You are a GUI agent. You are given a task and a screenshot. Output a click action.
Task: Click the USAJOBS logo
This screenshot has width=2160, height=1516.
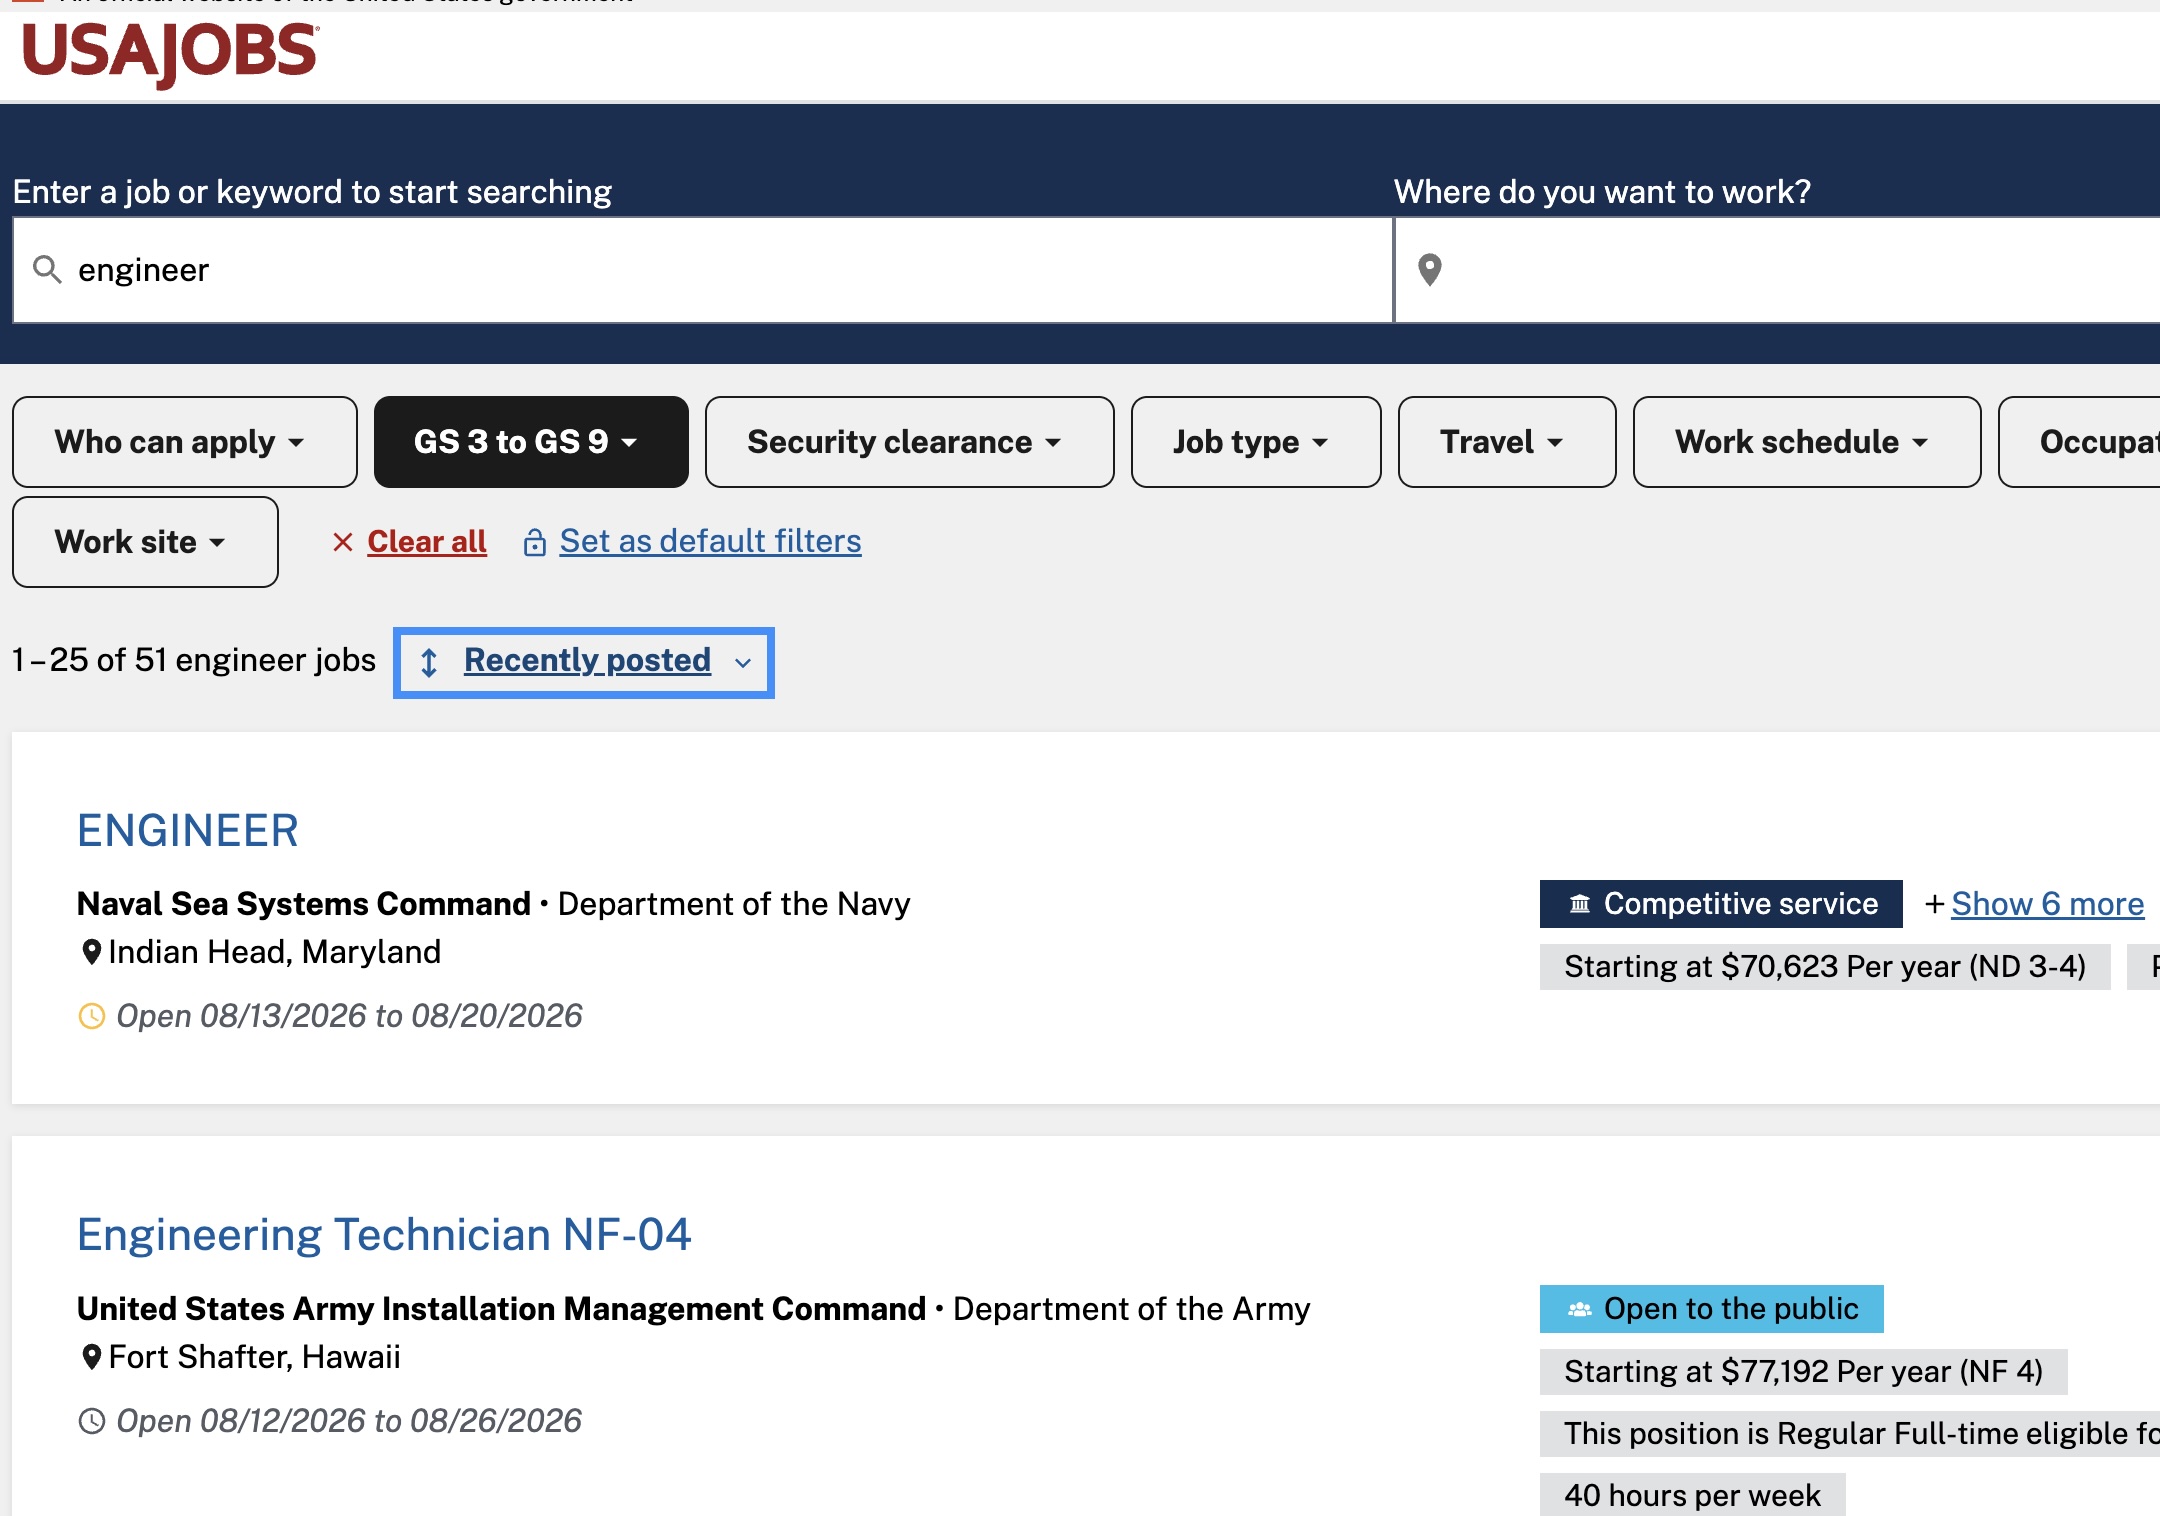170,53
